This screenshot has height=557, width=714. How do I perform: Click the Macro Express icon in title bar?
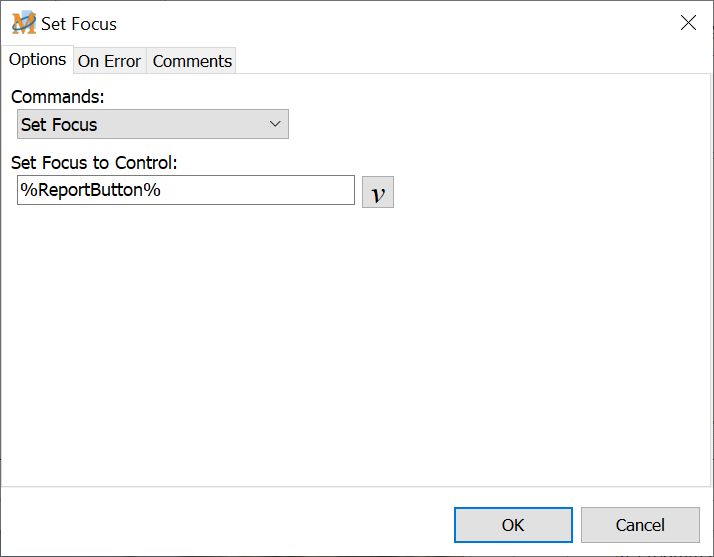[x=23, y=23]
